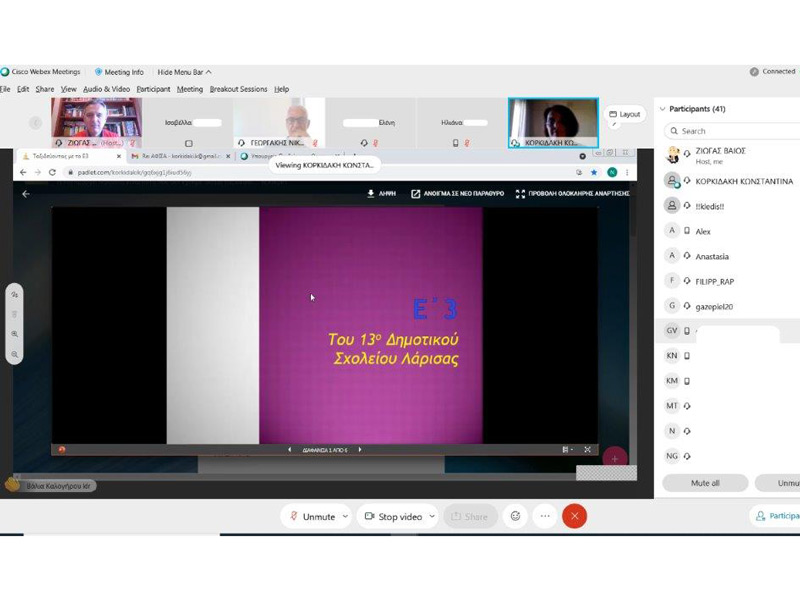Toggle Unmute microphone button

[x=312, y=516]
